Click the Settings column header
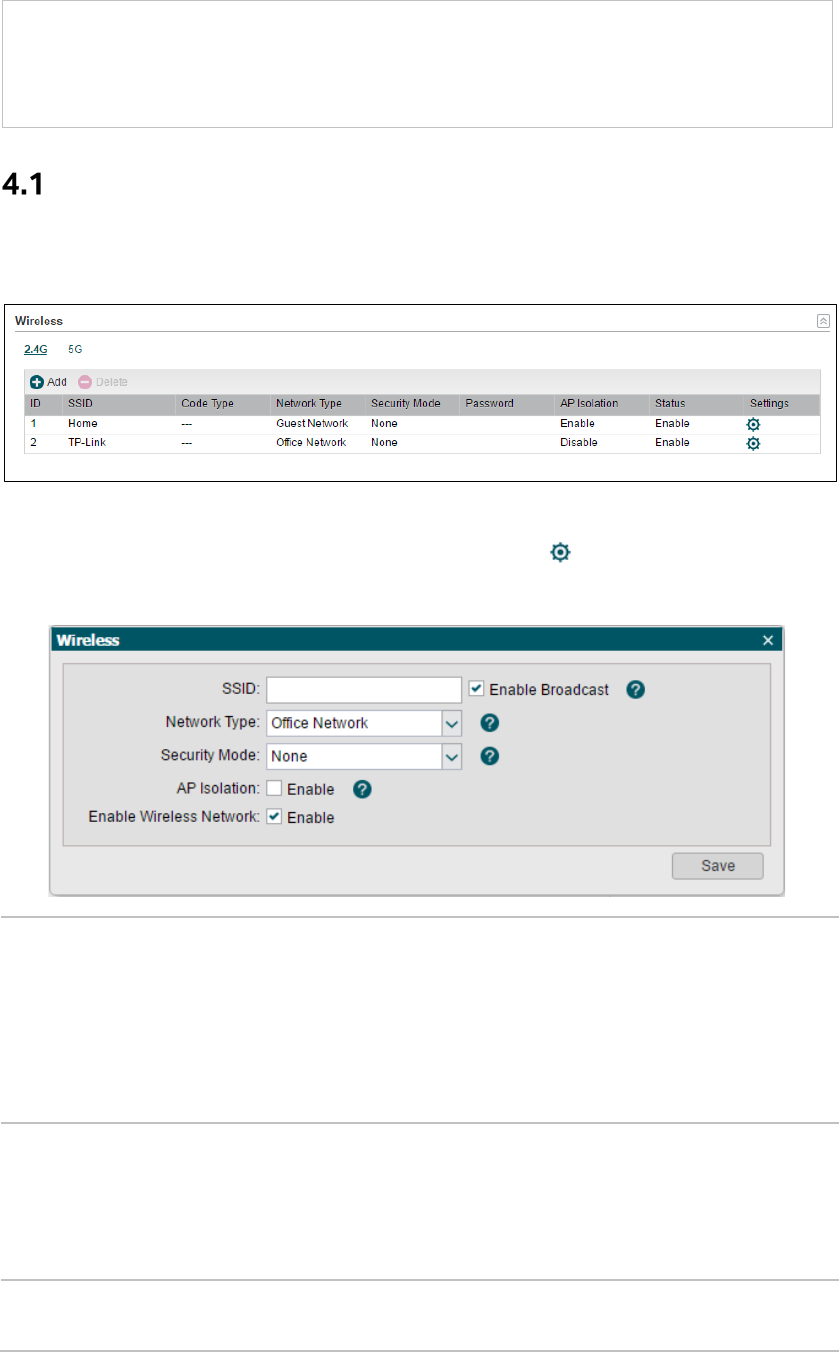The image size is (839, 1352). click(x=769, y=404)
